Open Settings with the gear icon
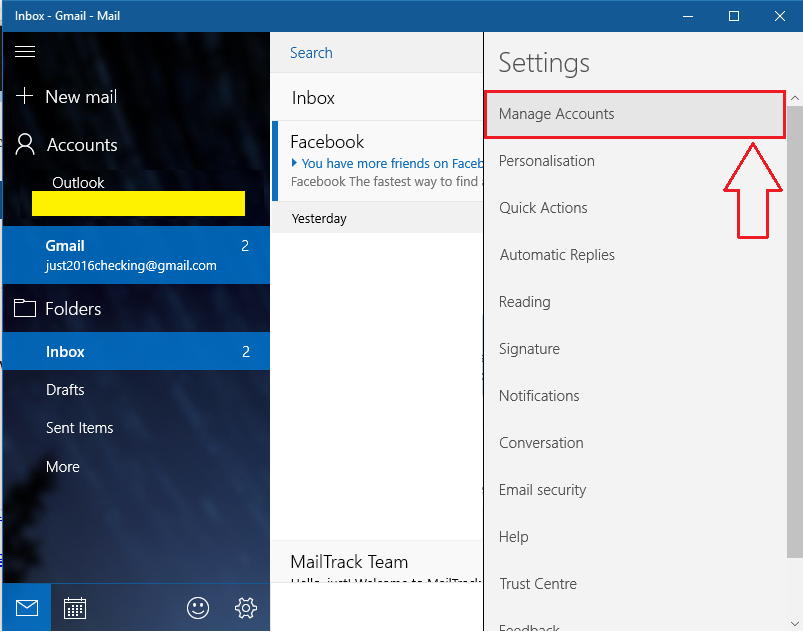This screenshot has width=803, height=633. point(246,607)
